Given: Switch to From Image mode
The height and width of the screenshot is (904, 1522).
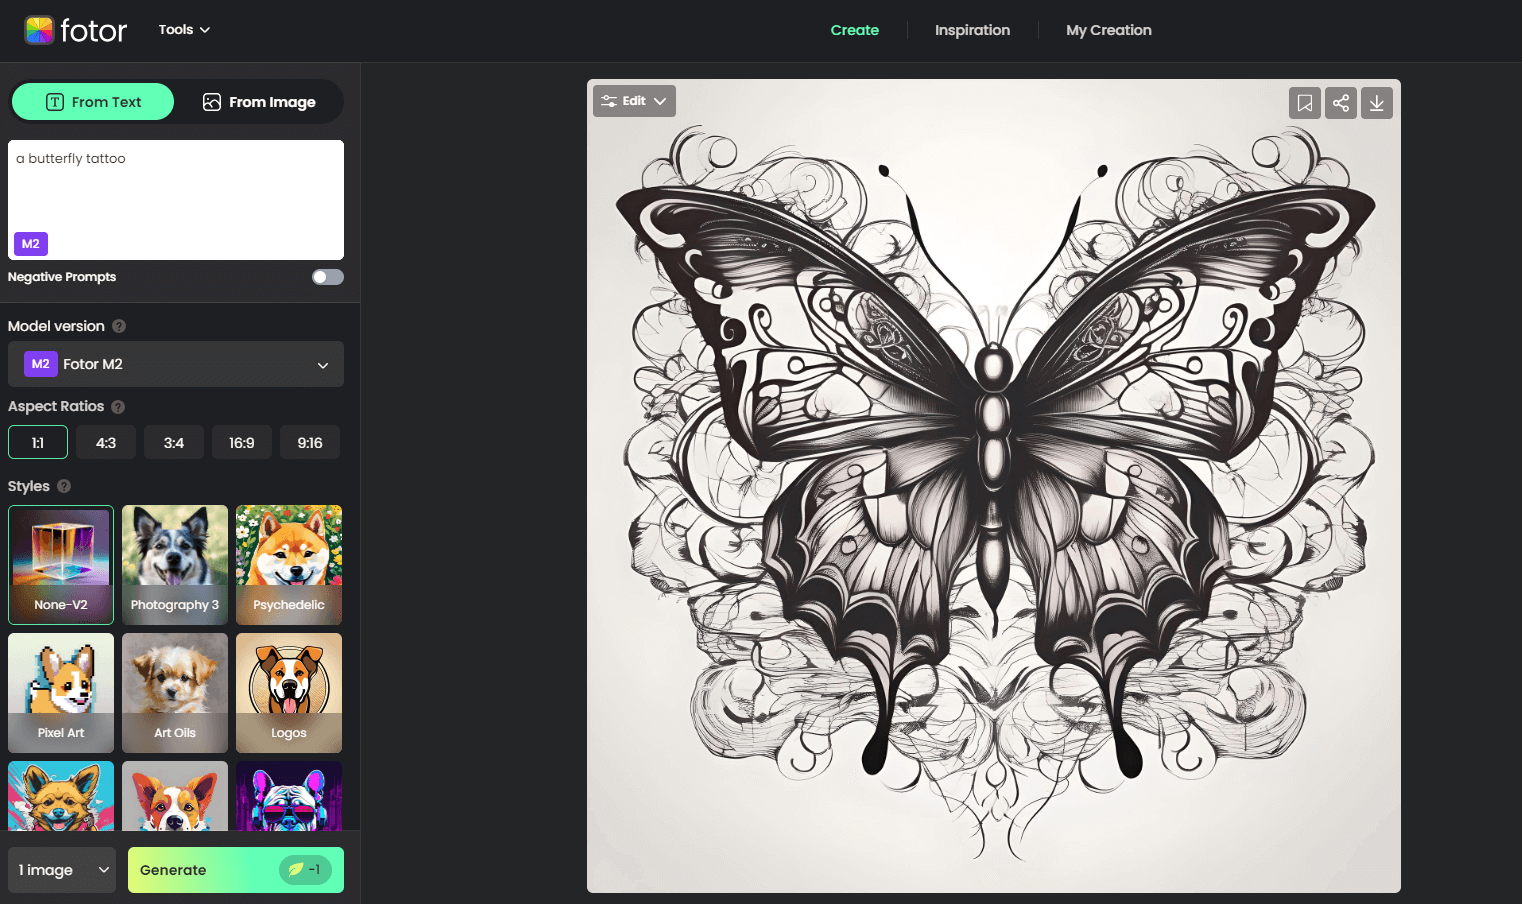Looking at the screenshot, I should (259, 102).
